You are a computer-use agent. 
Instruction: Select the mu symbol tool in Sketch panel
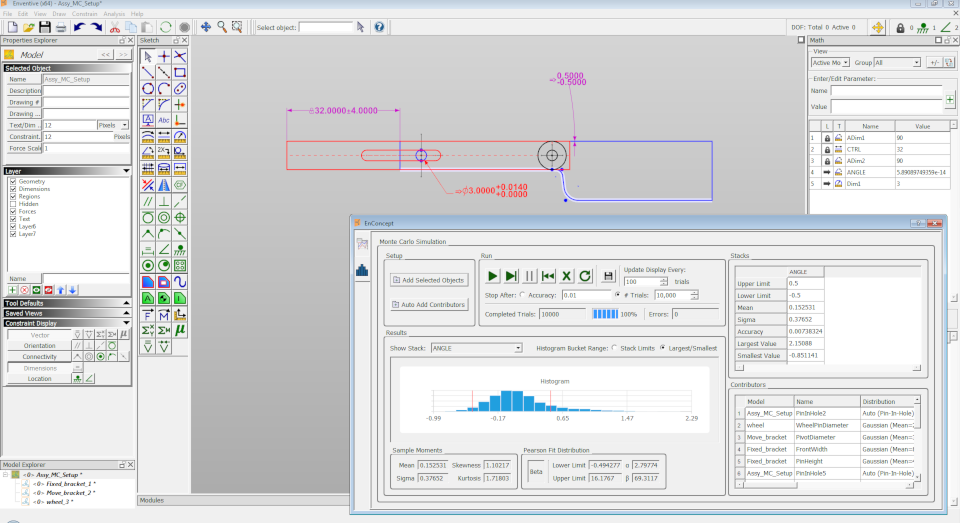180,330
